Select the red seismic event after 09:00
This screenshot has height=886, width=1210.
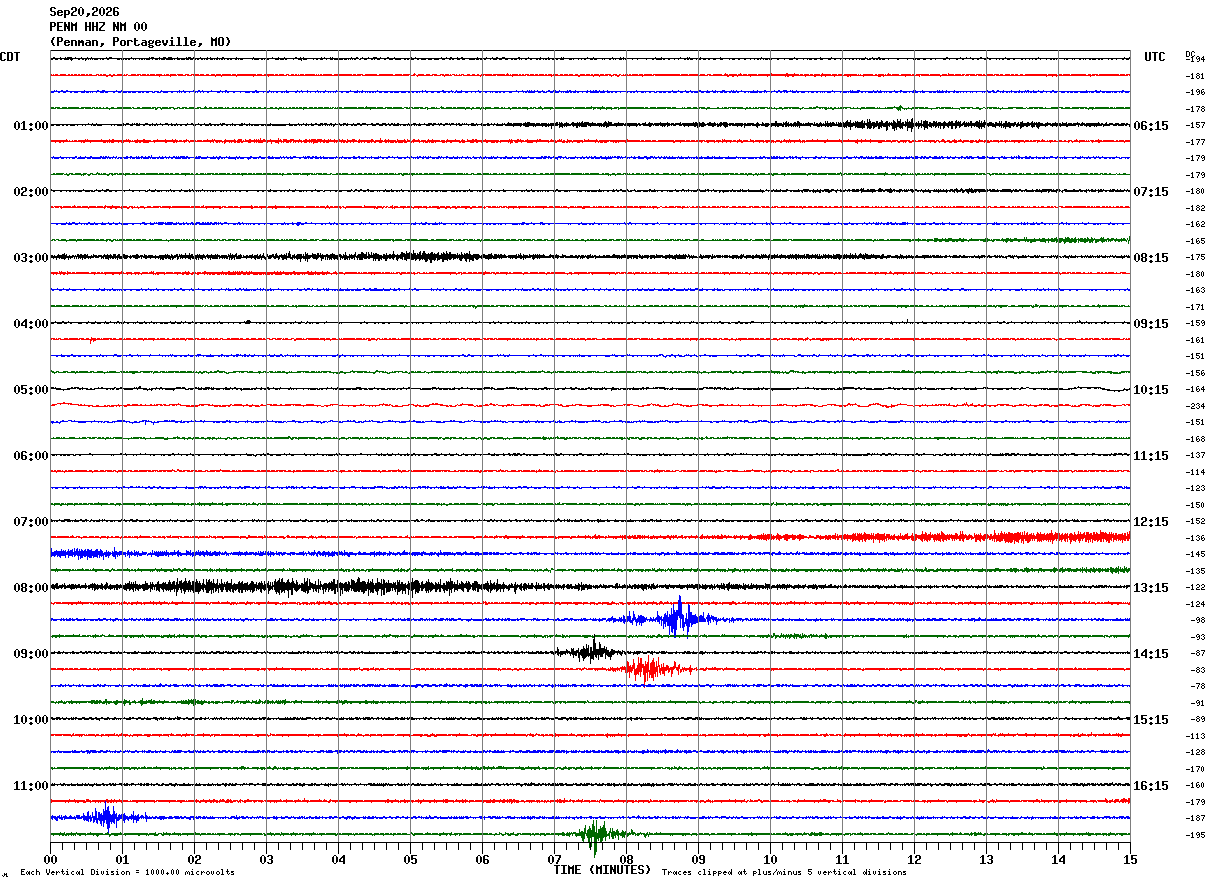click(650, 668)
